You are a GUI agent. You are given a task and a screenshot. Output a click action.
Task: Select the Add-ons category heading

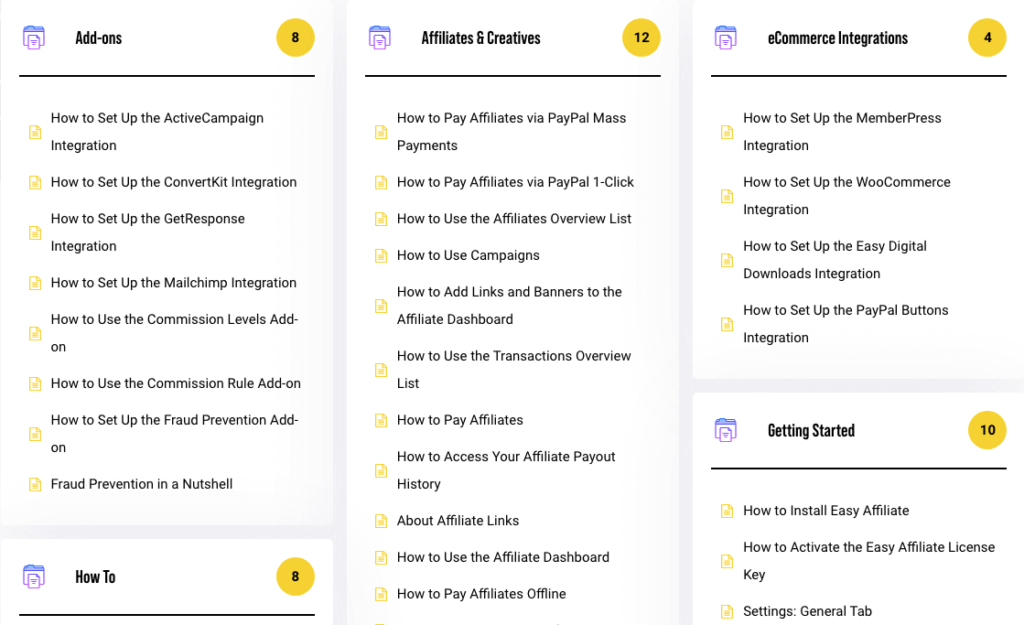coord(98,37)
